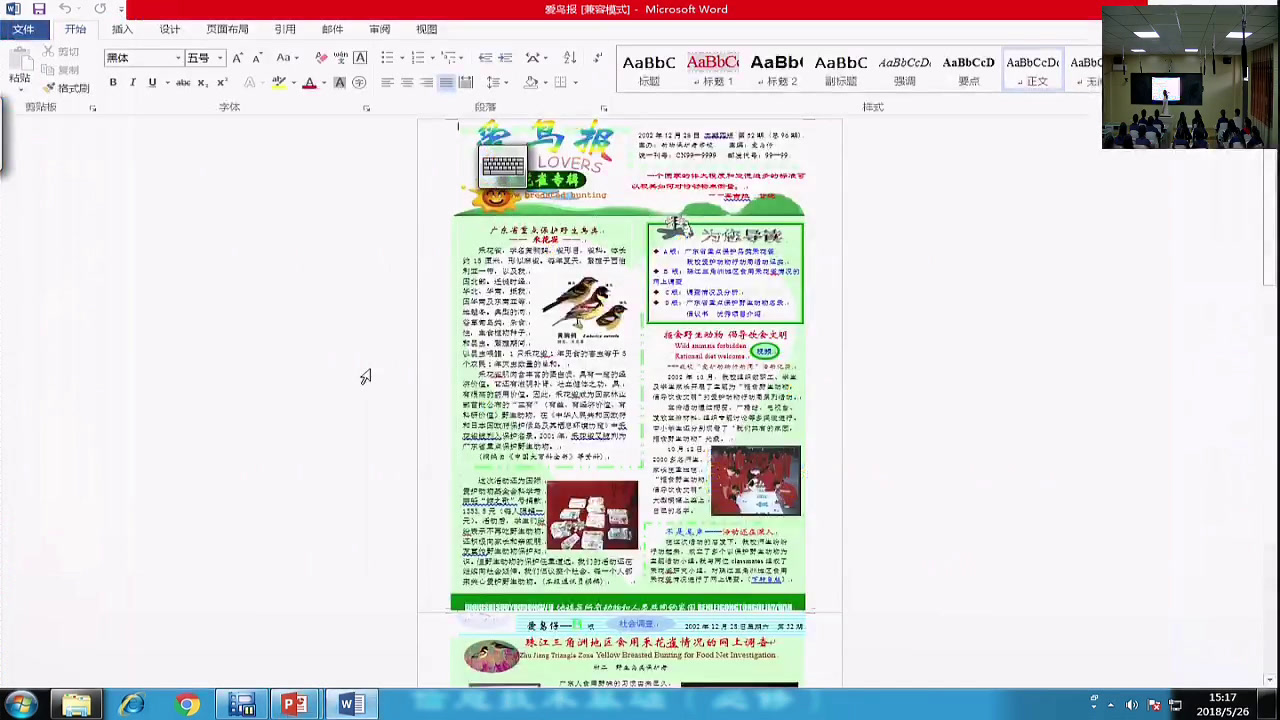Open PowerPoint from the Windows taskbar
Viewport: 1280px width, 720px height.
tap(294, 704)
